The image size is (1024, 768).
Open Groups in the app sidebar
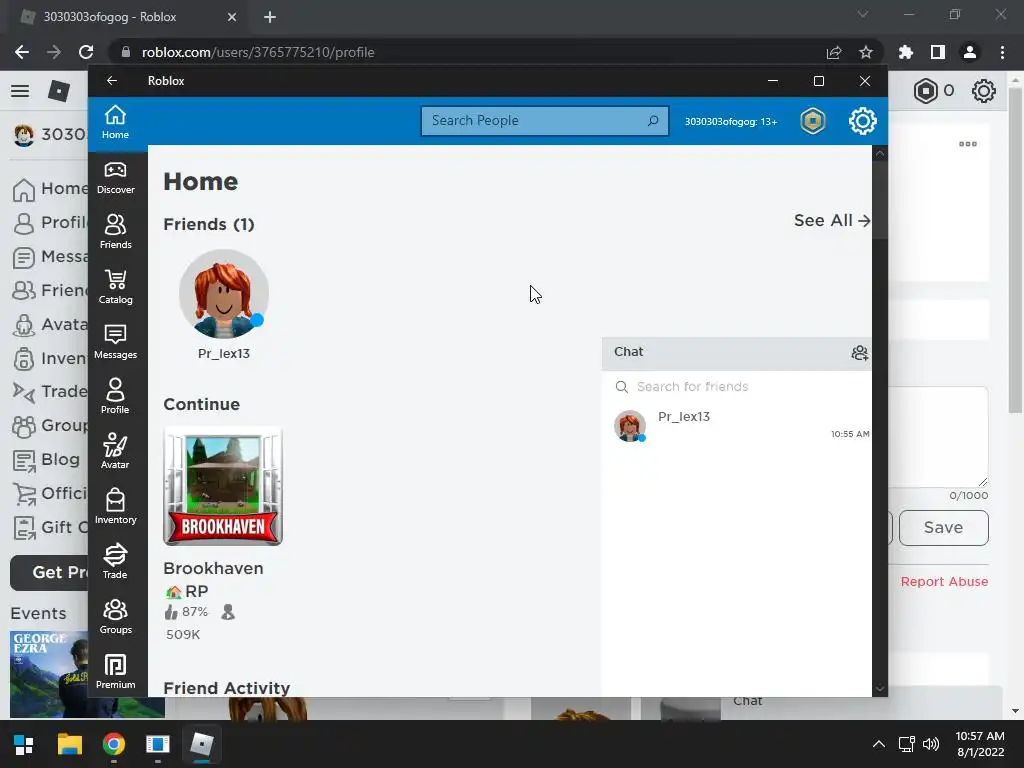[x=116, y=617]
